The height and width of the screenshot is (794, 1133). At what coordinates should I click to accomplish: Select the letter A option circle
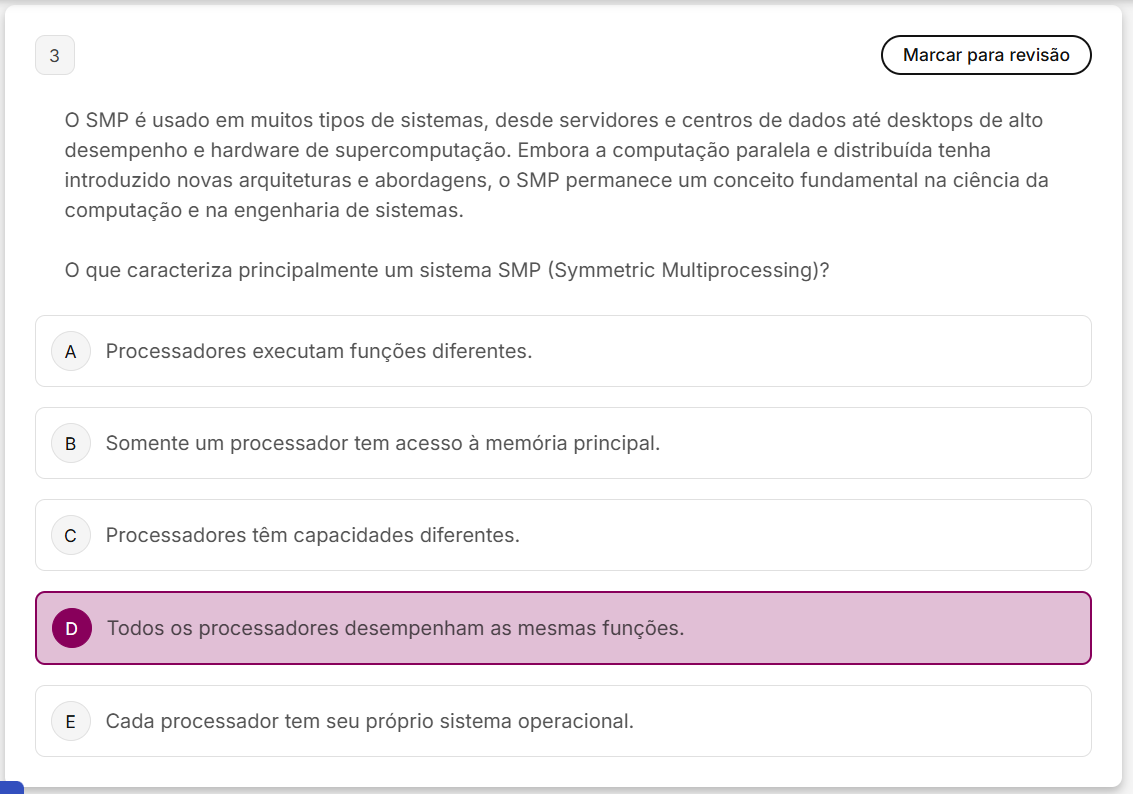pos(71,351)
